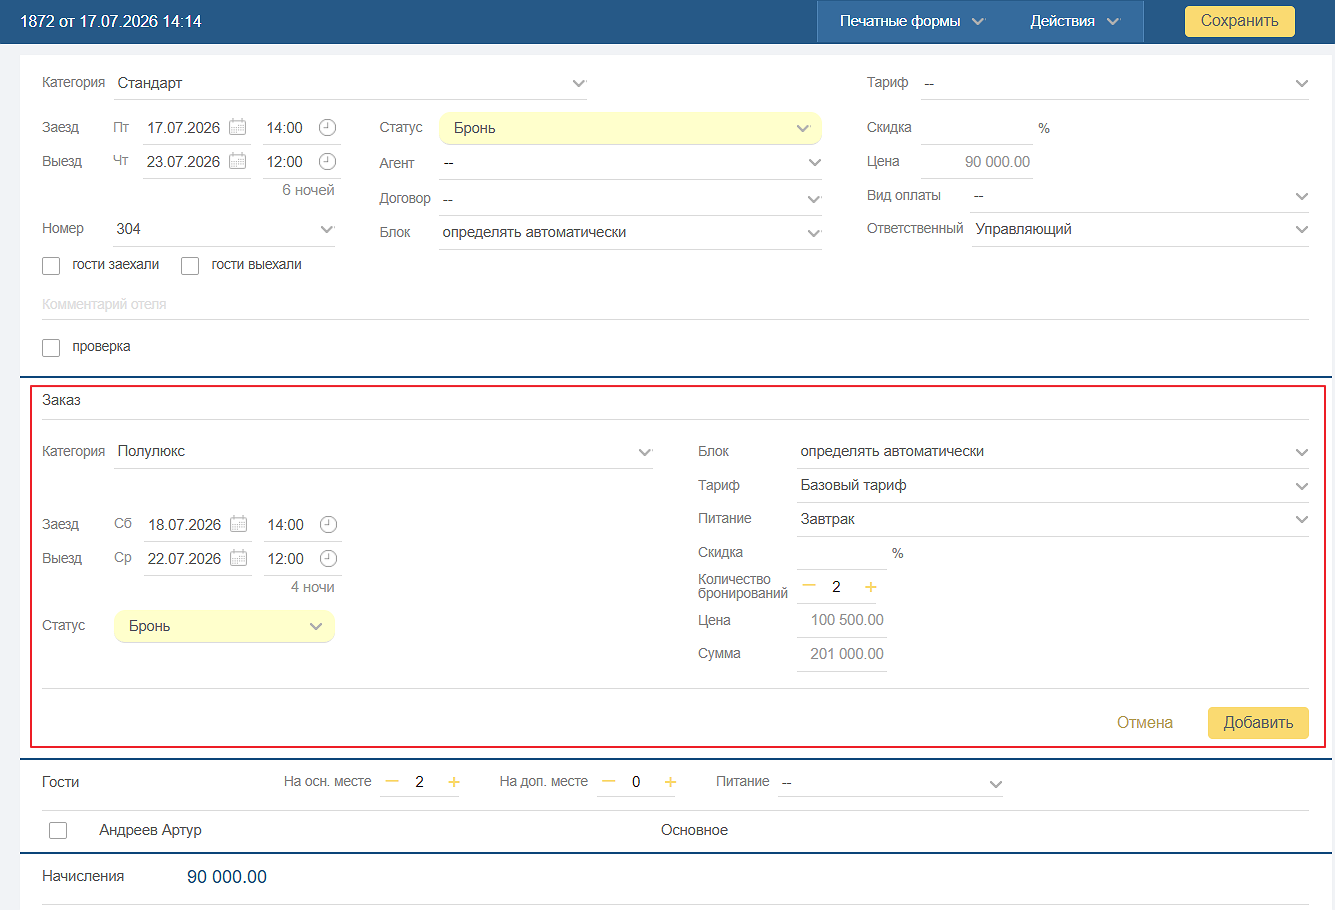Viewport: 1335px width, 910px height.
Task: Click the Сохранить button
Action: (1239, 21)
